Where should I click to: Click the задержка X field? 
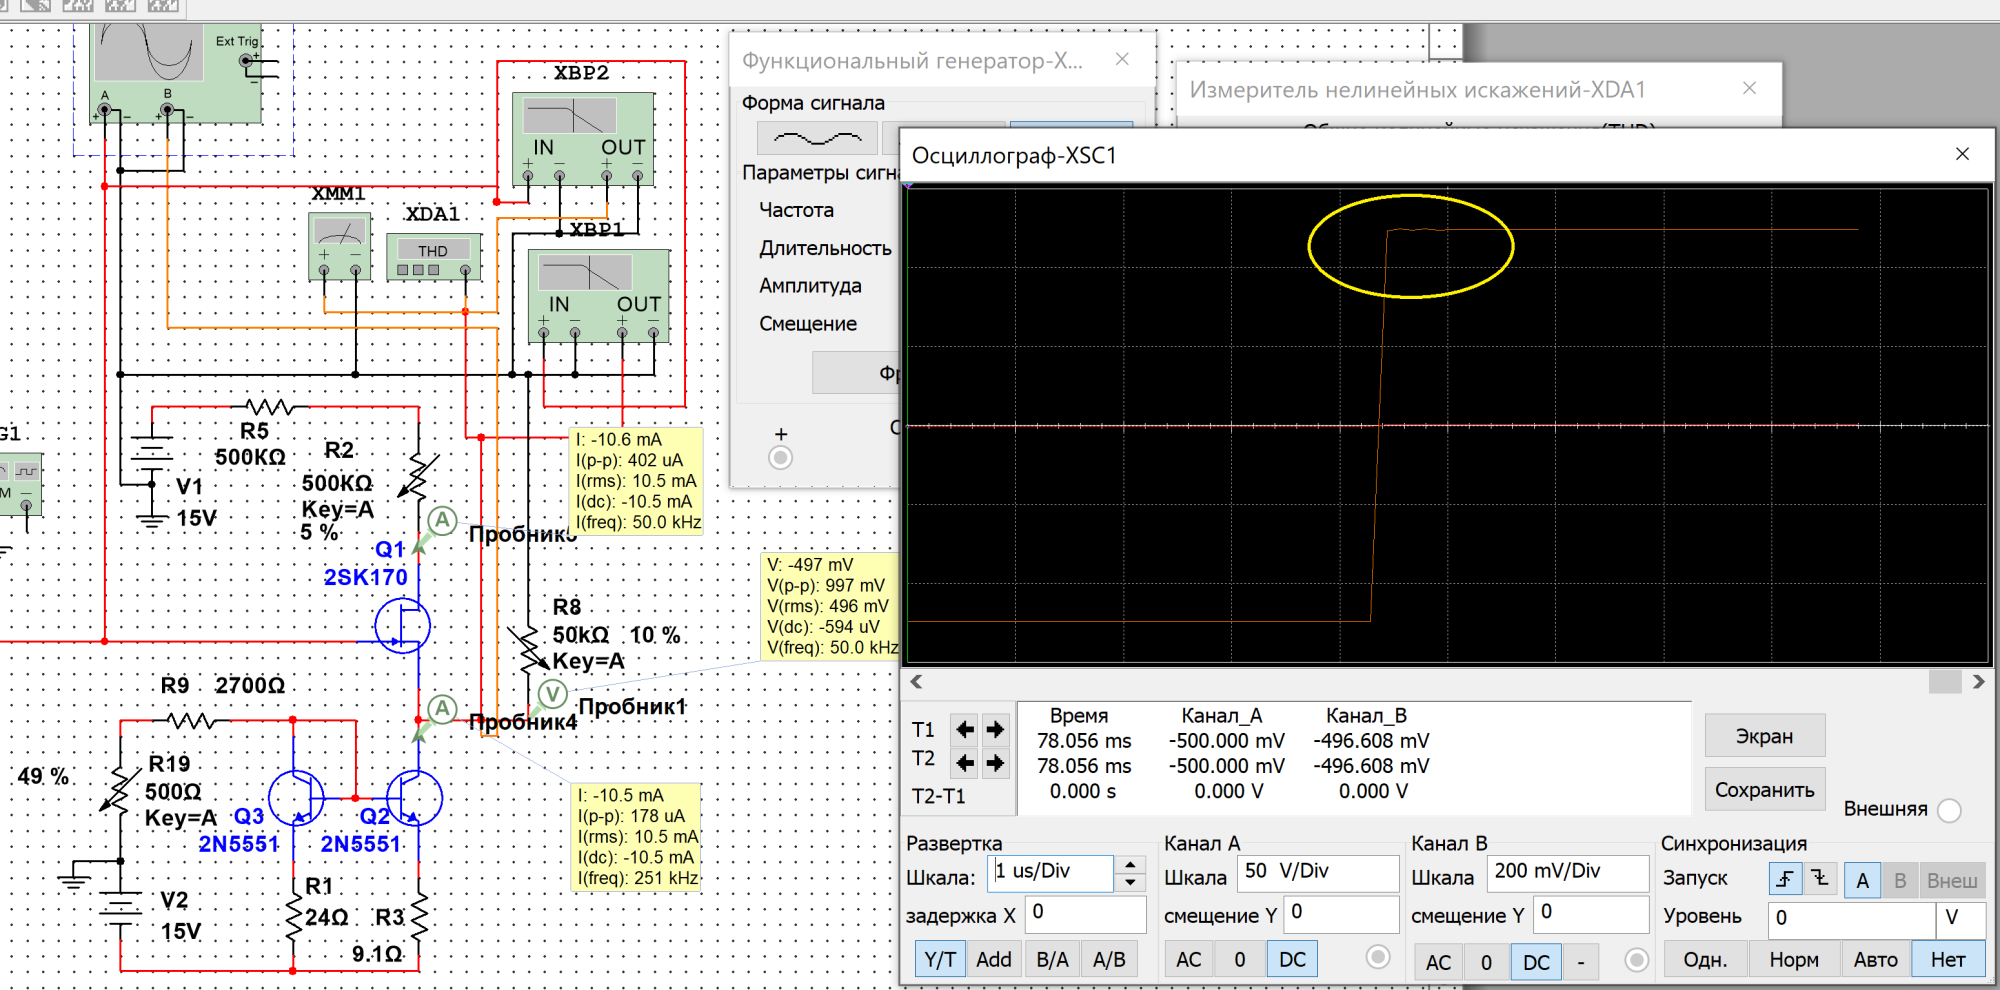pyautogui.click(x=1085, y=914)
